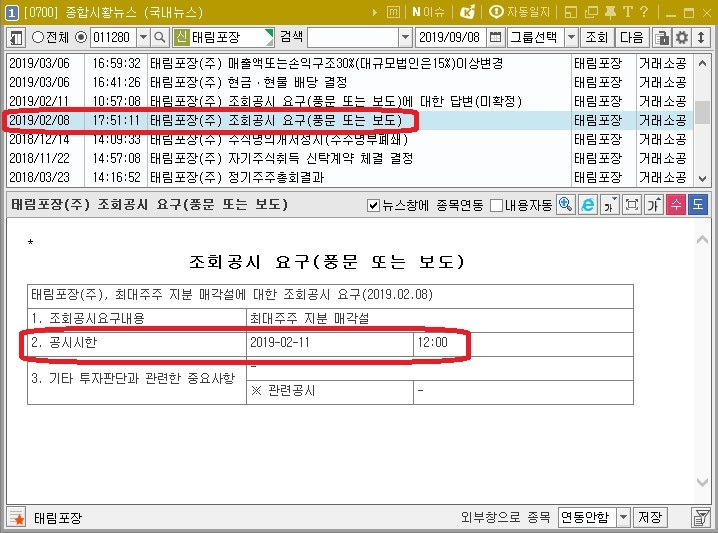Click the [0700] 종합시황뉴스 window title

point(113,12)
